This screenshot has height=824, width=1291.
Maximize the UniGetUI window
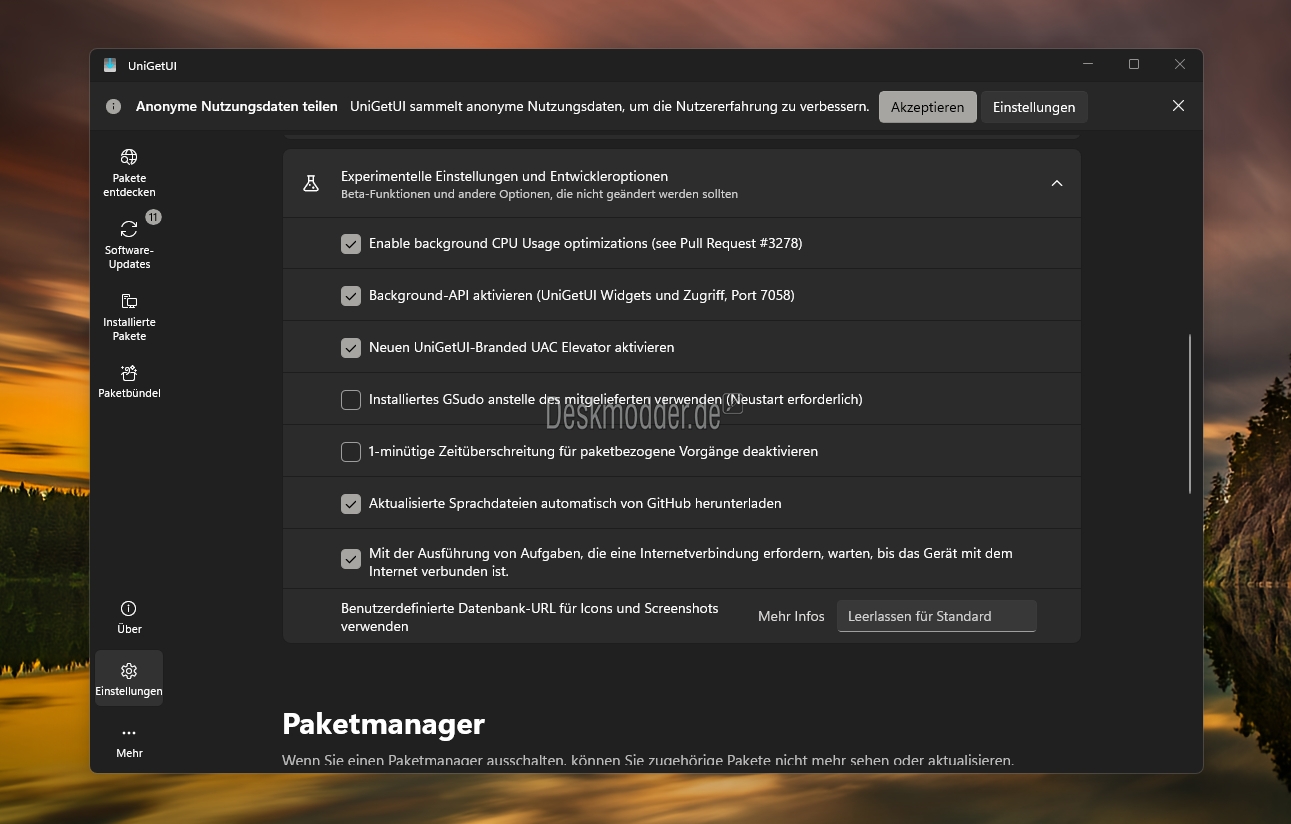tap(1134, 64)
